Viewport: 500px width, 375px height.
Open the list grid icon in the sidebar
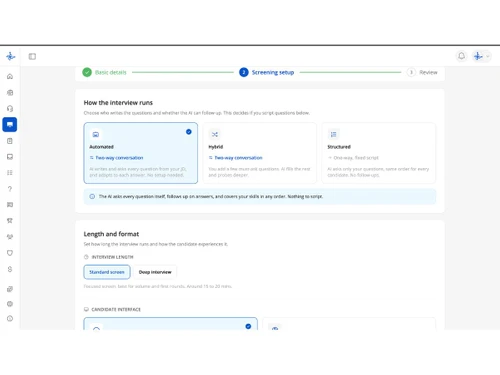10,173
